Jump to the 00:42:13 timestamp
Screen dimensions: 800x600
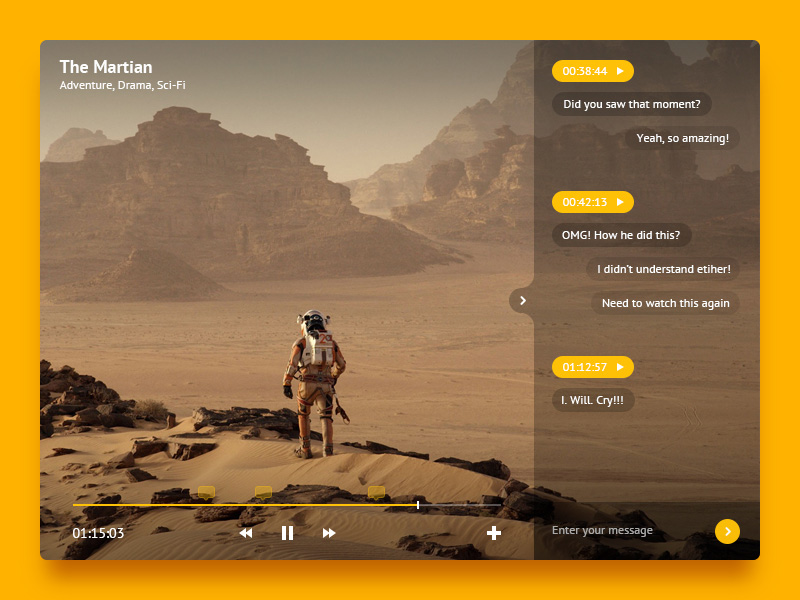592,202
